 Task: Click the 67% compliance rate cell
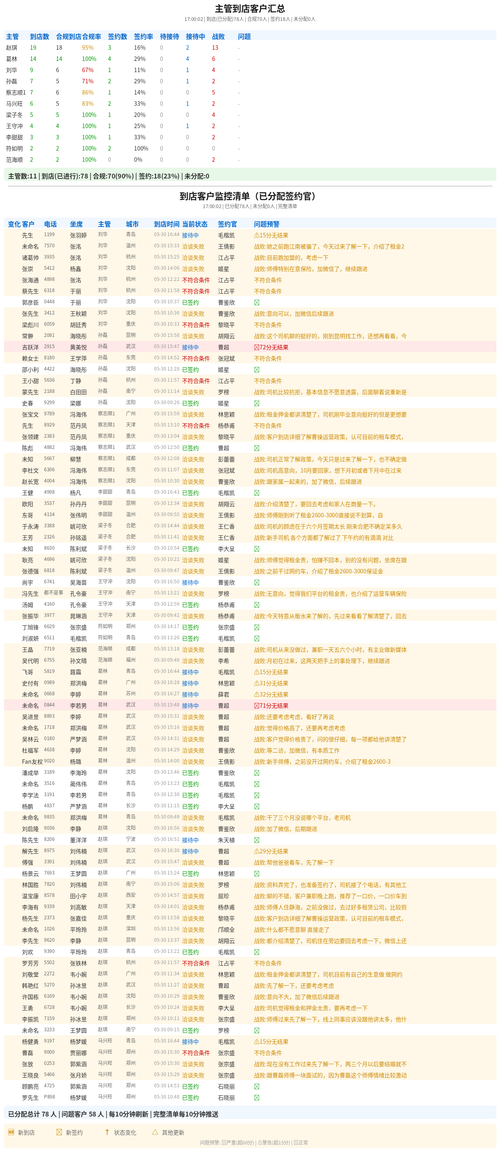[88, 70]
